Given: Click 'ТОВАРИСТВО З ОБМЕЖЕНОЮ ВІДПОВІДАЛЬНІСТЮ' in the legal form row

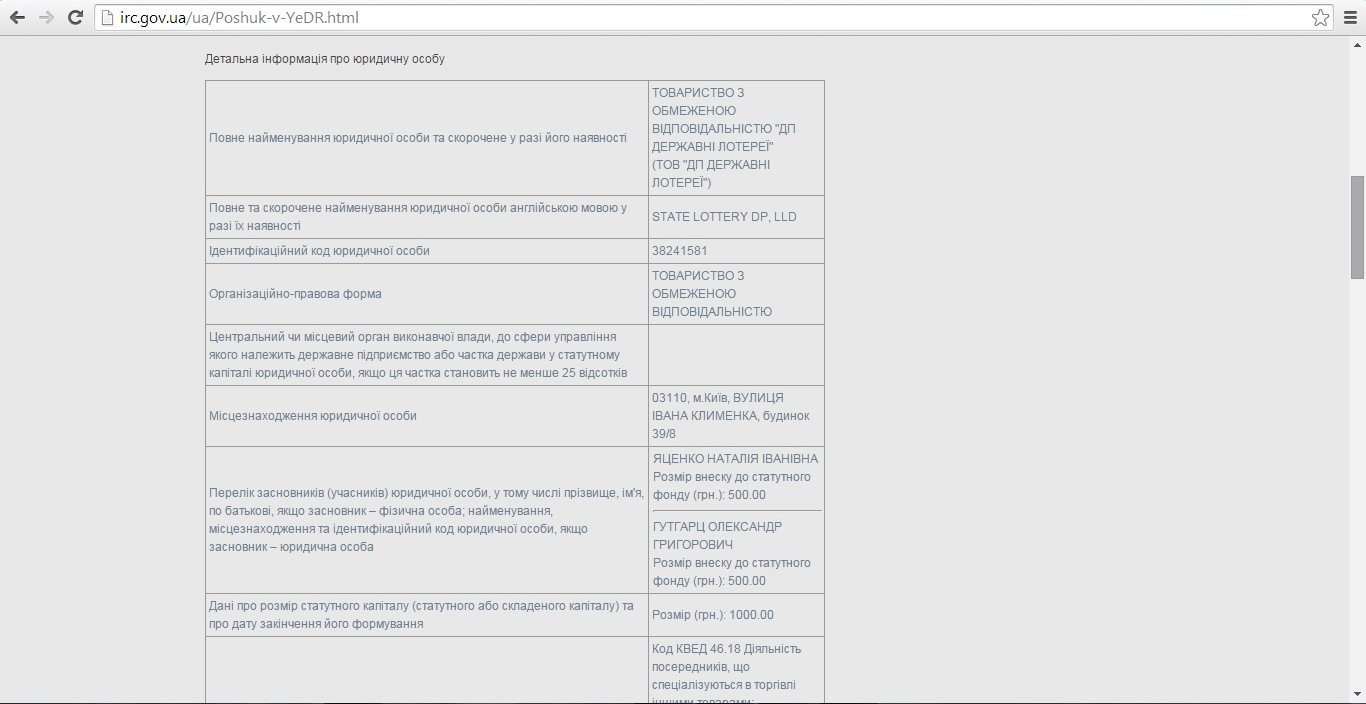Looking at the screenshot, I should point(712,294).
